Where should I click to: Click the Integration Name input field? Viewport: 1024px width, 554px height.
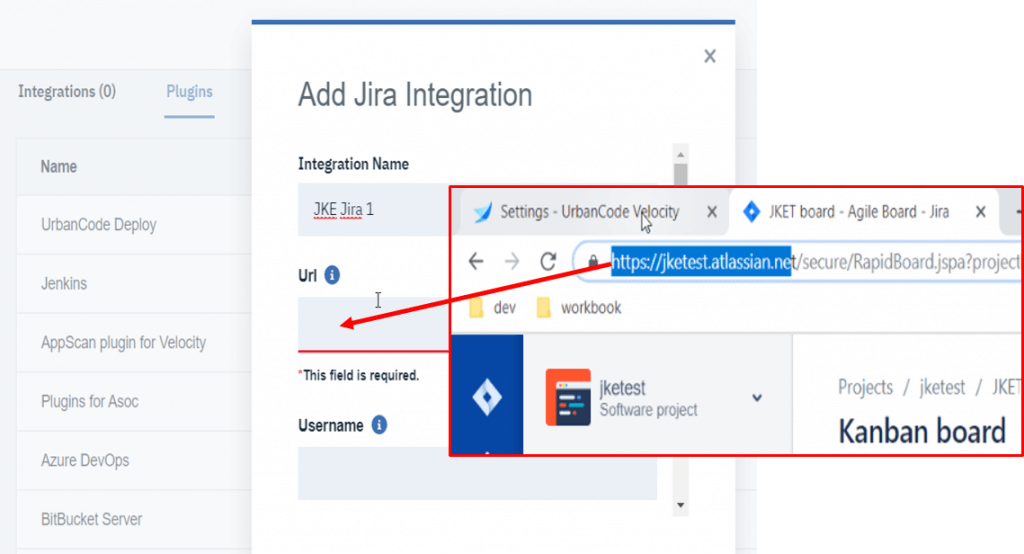click(372, 211)
